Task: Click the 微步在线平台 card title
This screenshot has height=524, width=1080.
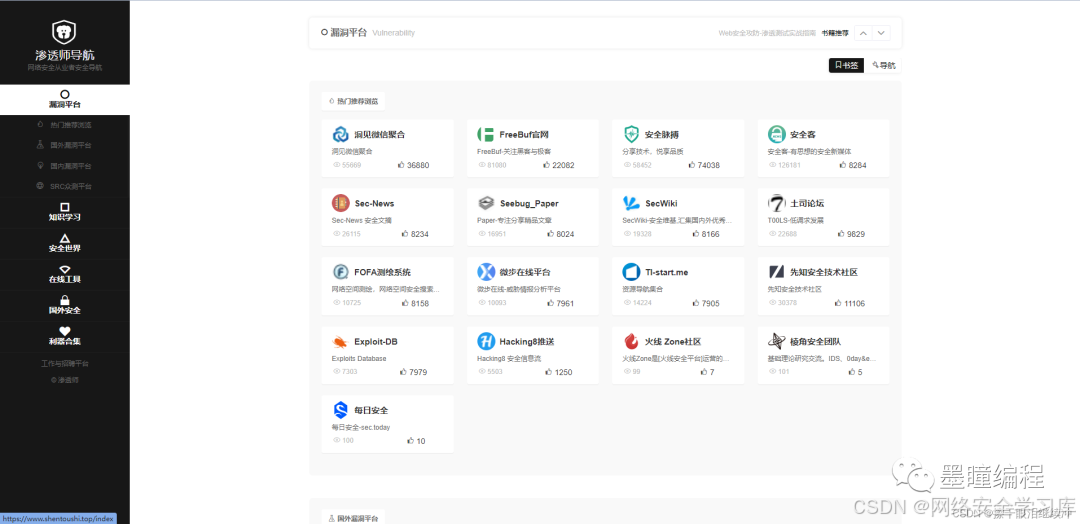Action: pyautogui.click(x=525, y=273)
